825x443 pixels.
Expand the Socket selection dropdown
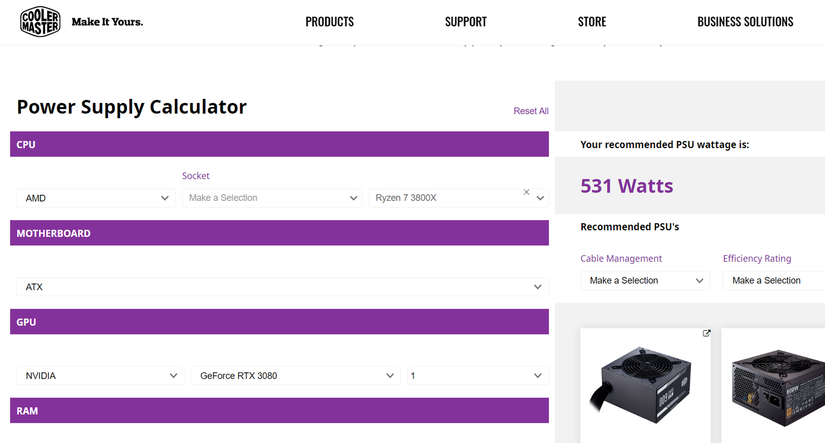[x=272, y=198]
